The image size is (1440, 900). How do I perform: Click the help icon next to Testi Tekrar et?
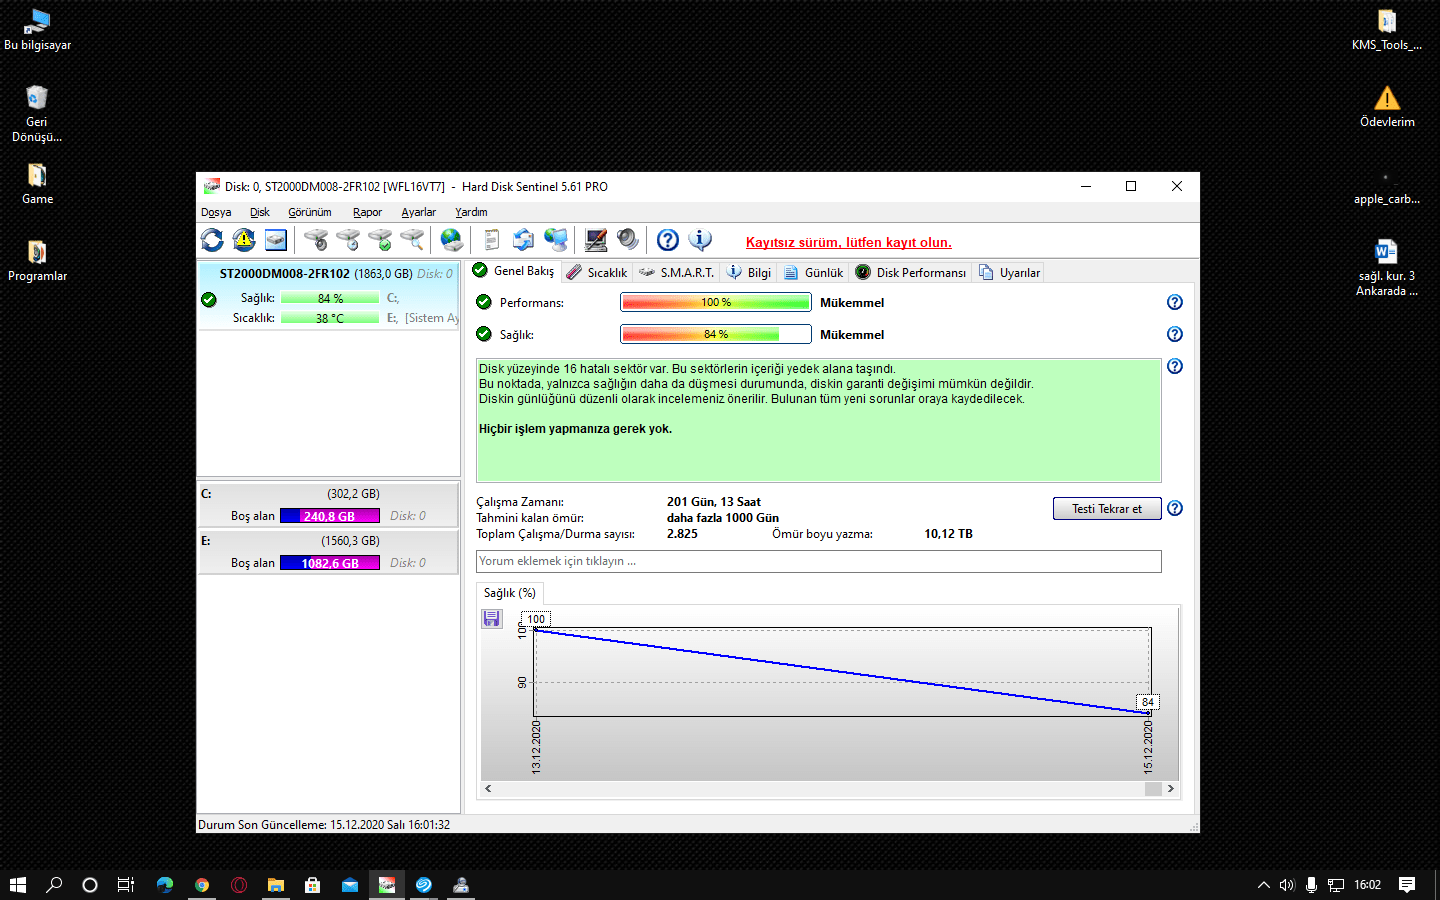tap(1175, 508)
